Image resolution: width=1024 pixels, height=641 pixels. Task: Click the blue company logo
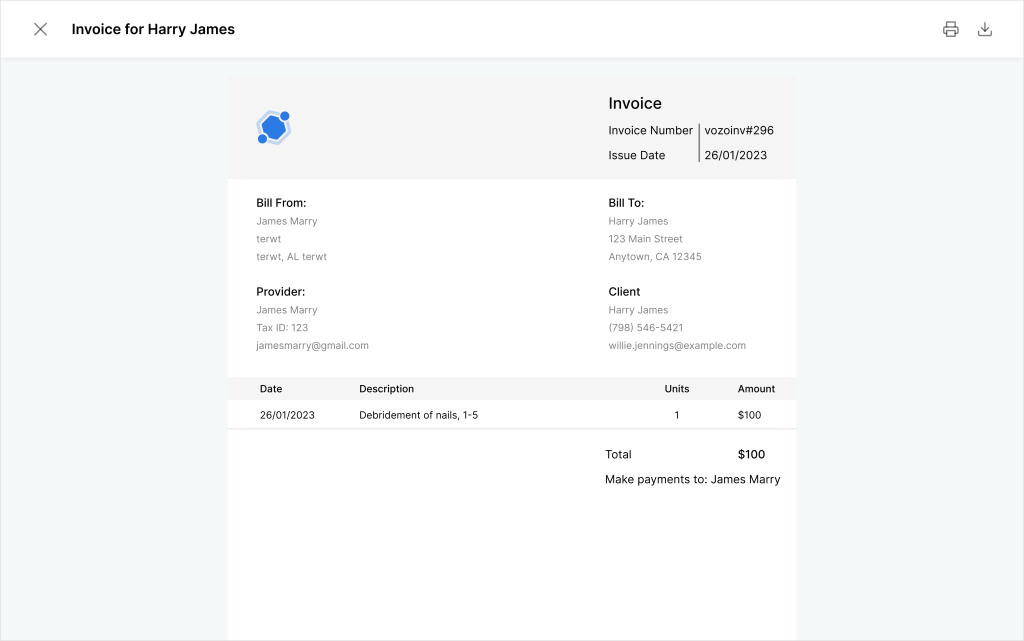273,128
